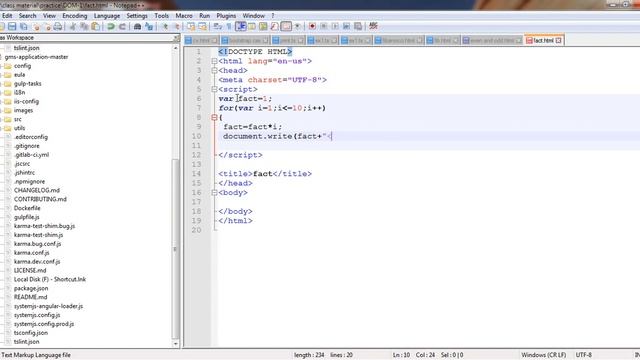Click the Windows (CR LF) status entry

click(x=543, y=355)
